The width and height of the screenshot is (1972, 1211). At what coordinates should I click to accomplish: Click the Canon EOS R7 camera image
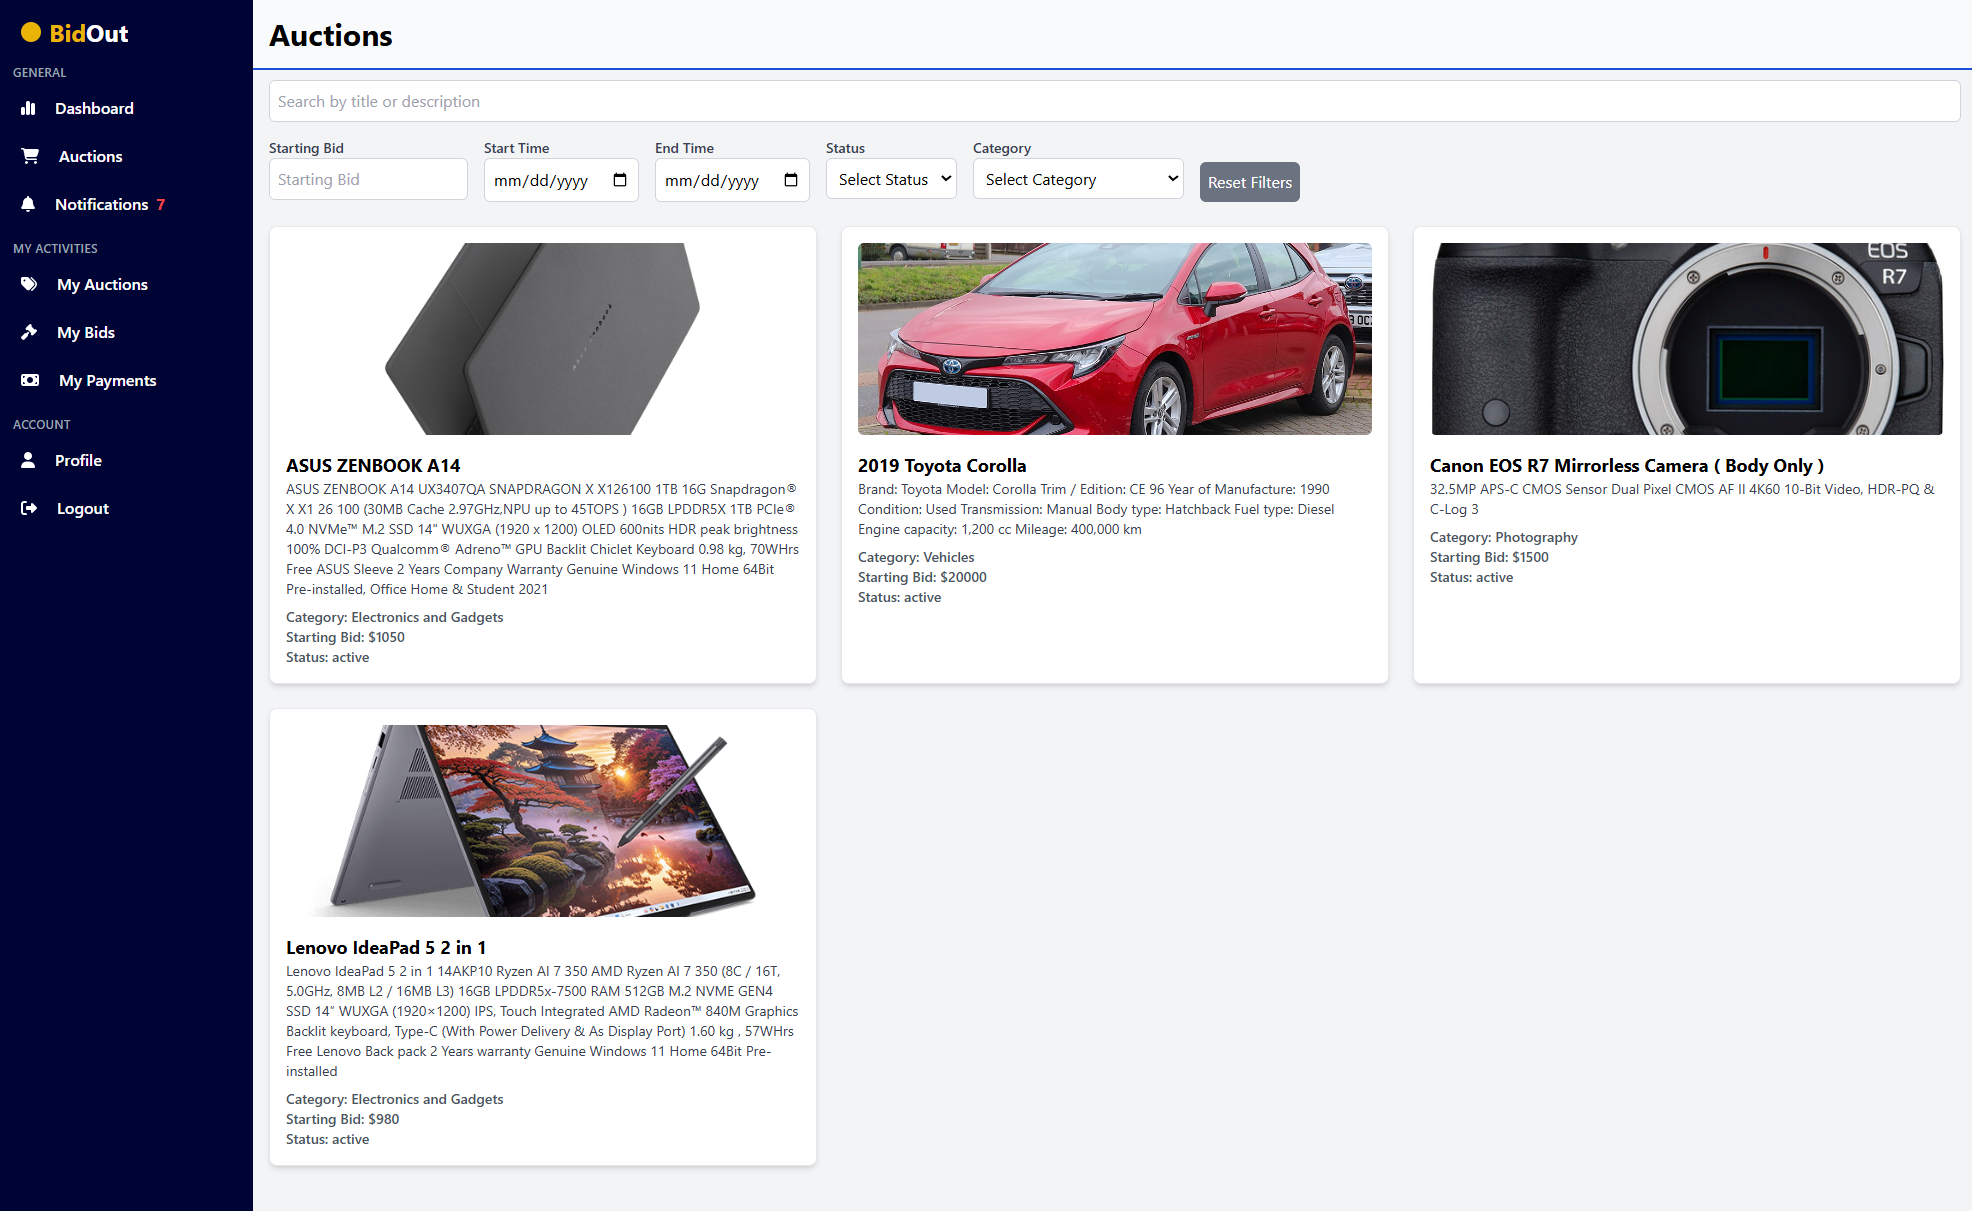tap(1687, 339)
